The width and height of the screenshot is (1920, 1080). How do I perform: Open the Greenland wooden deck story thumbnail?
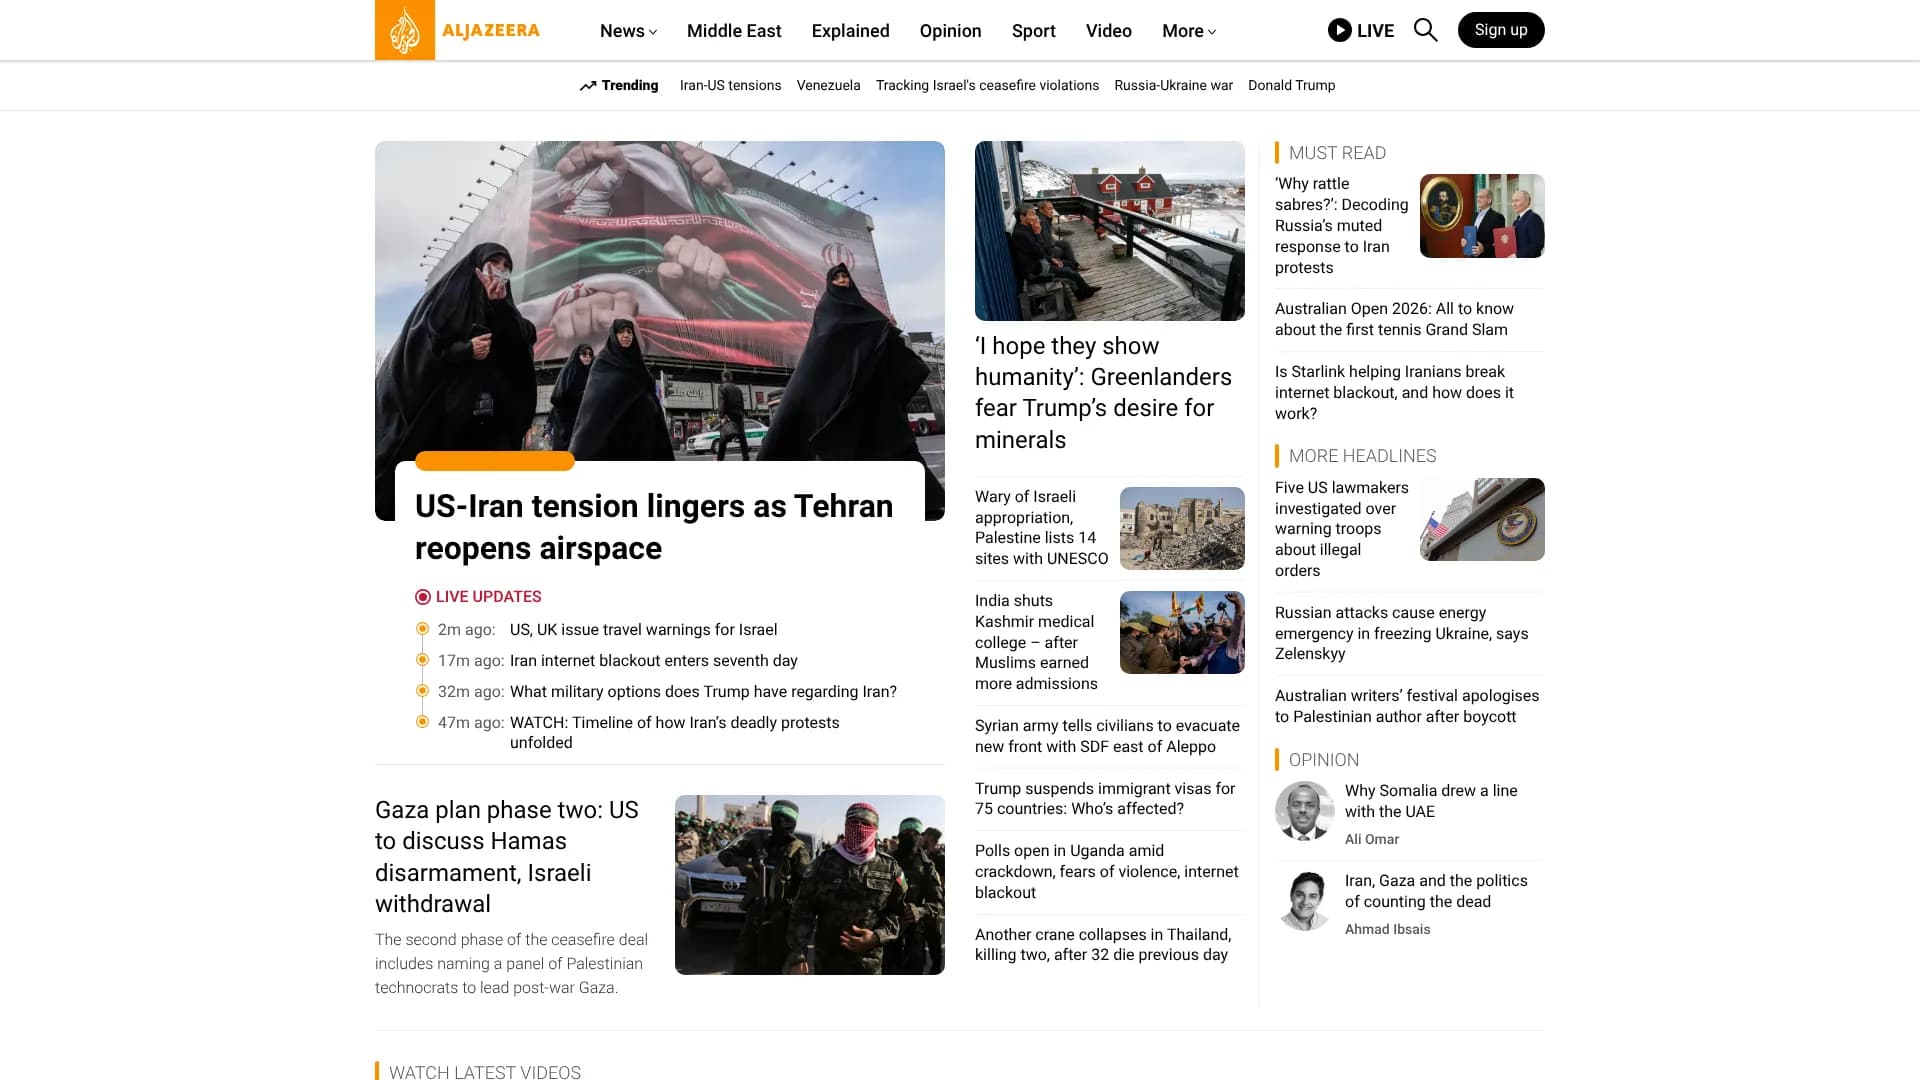(x=1109, y=231)
